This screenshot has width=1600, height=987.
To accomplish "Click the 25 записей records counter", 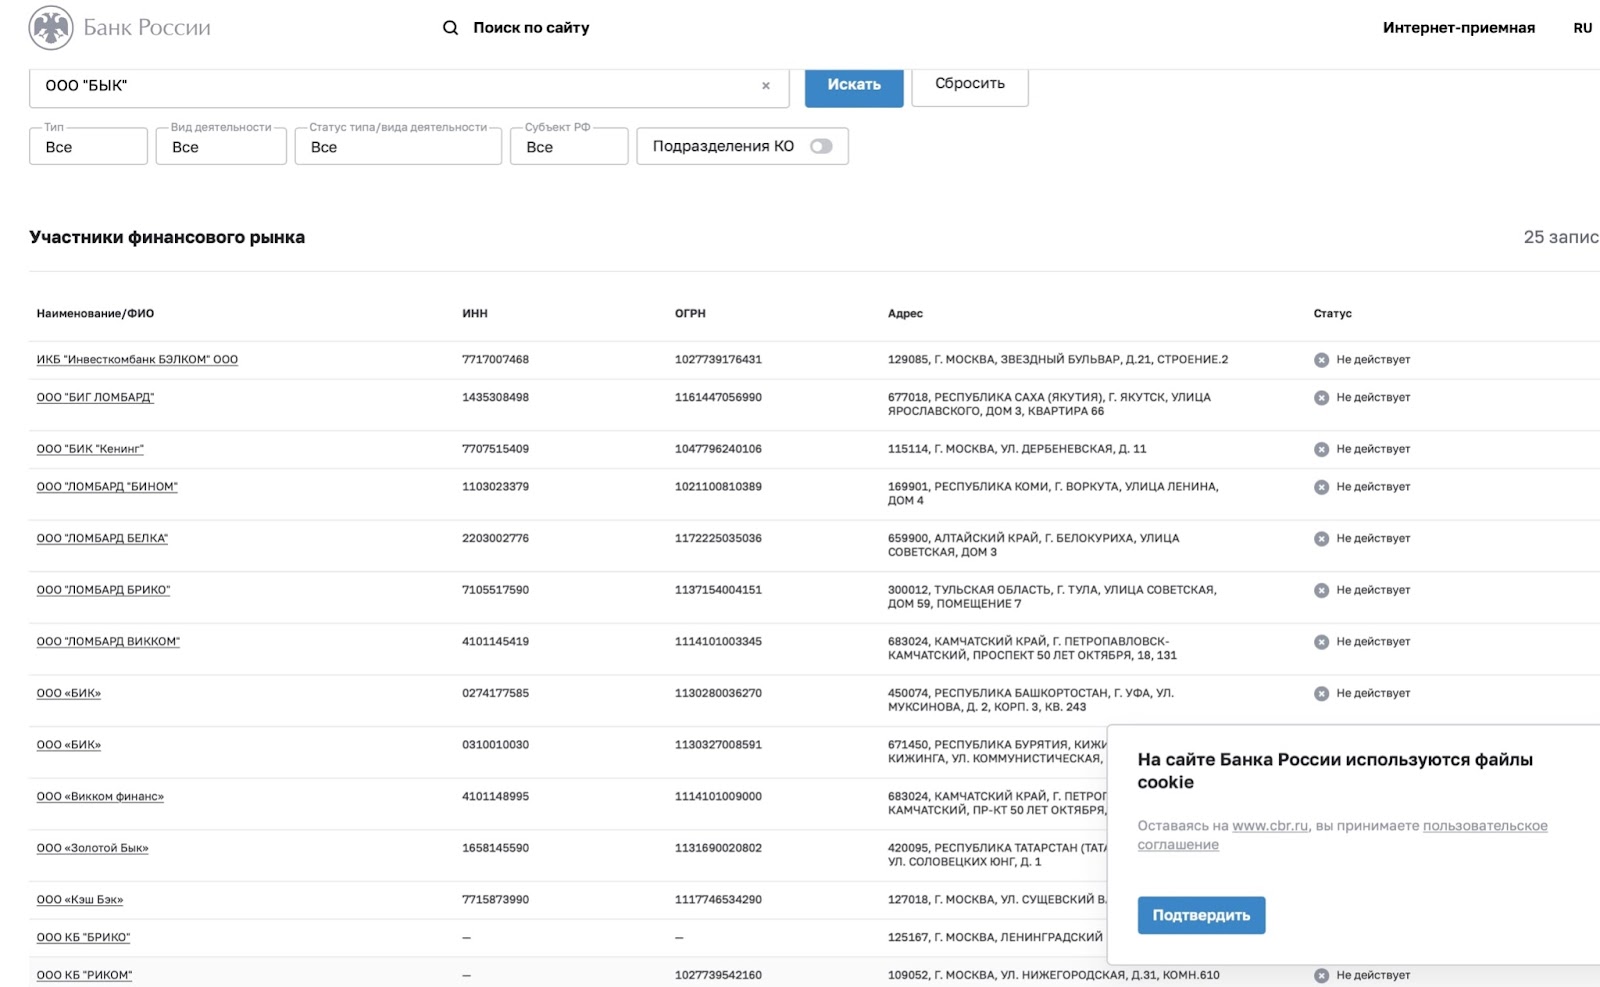I will (x=1561, y=238).
